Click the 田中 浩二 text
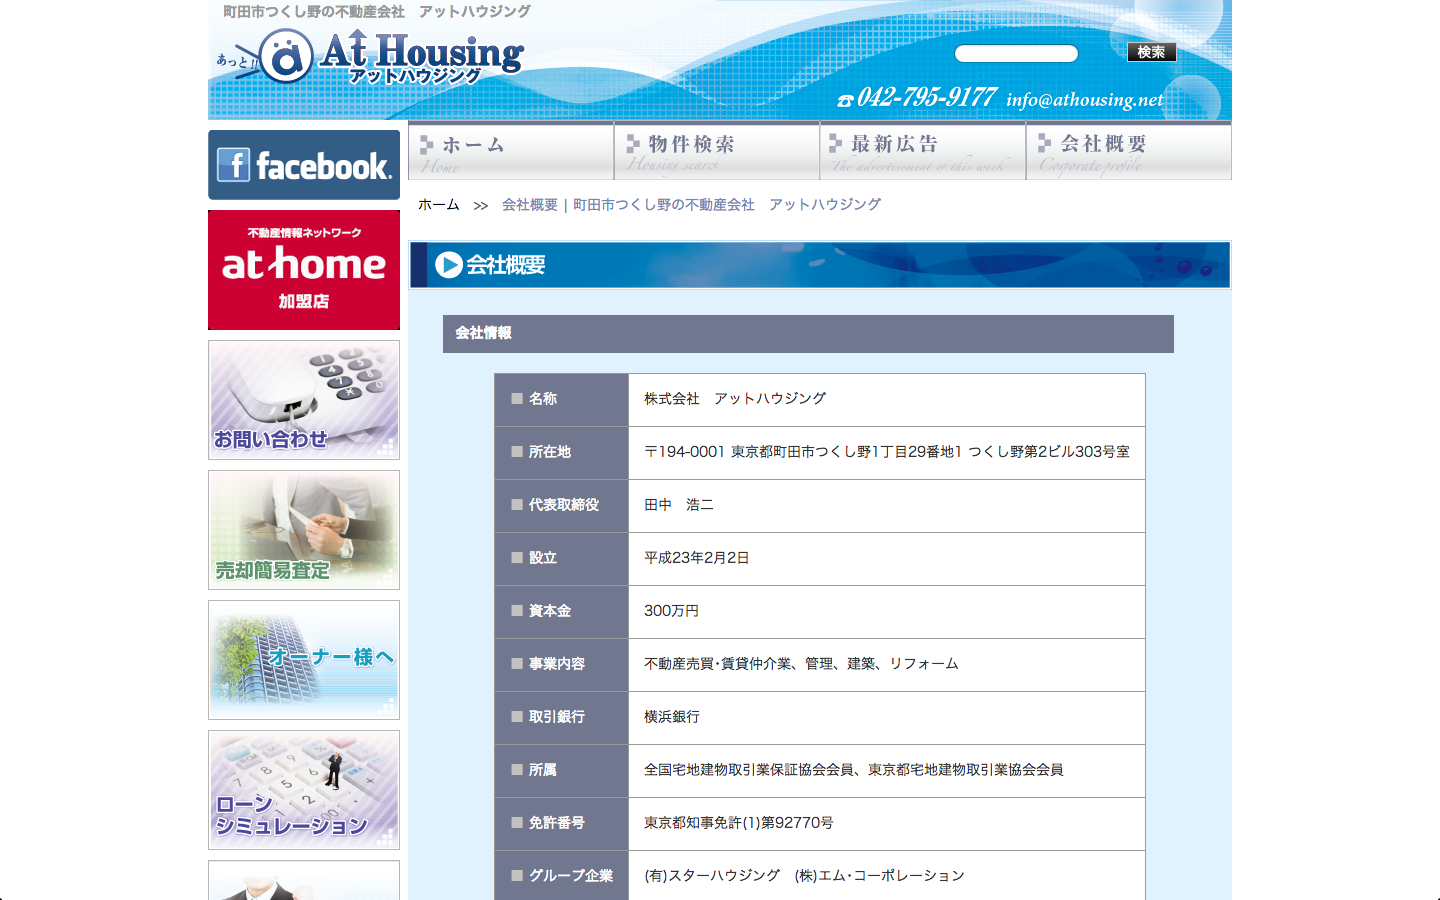The width and height of the screenshot is (1440, 900). point(679,505)
